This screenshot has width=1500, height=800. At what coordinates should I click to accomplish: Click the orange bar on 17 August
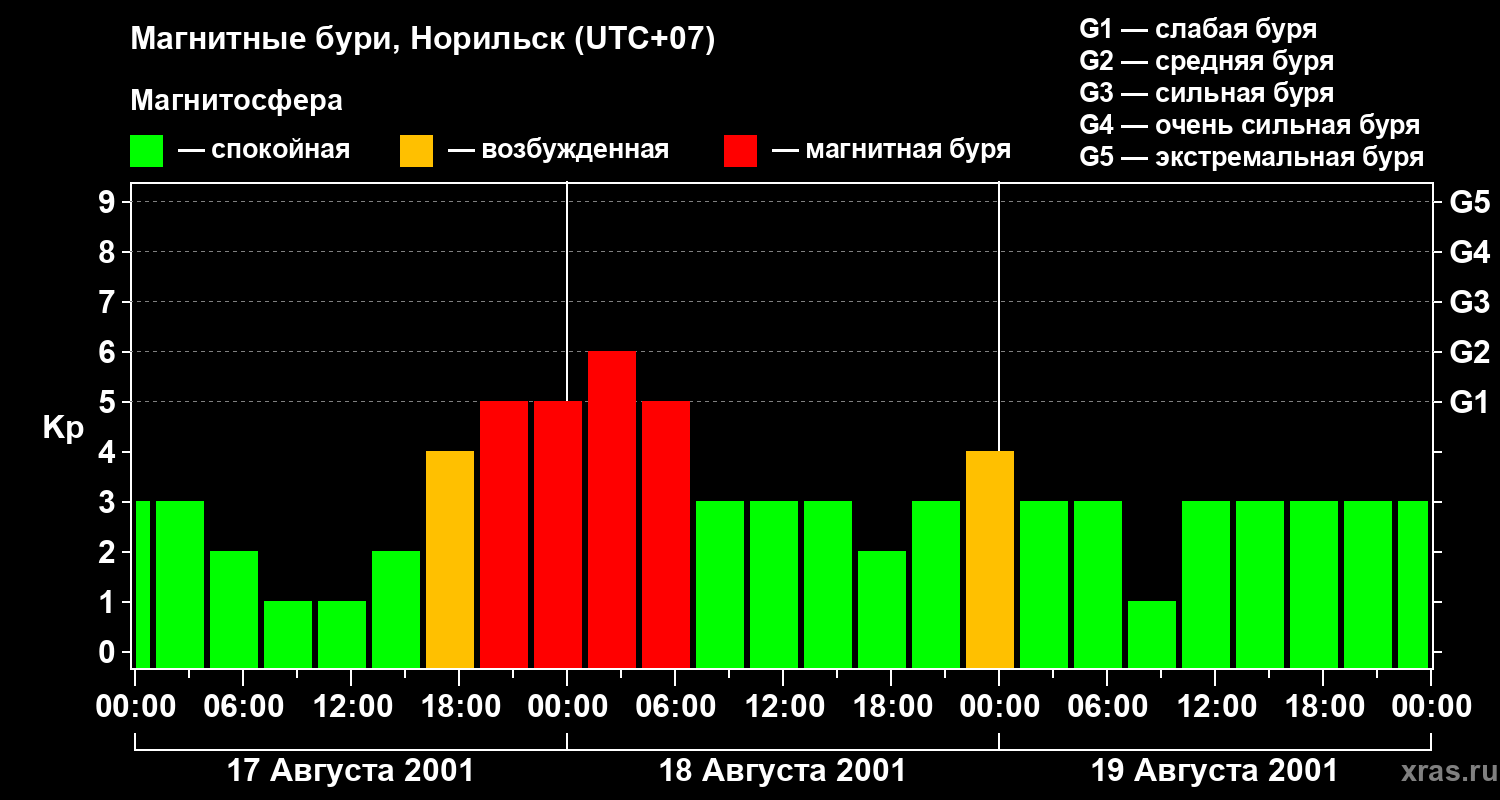tap(450, 559)
